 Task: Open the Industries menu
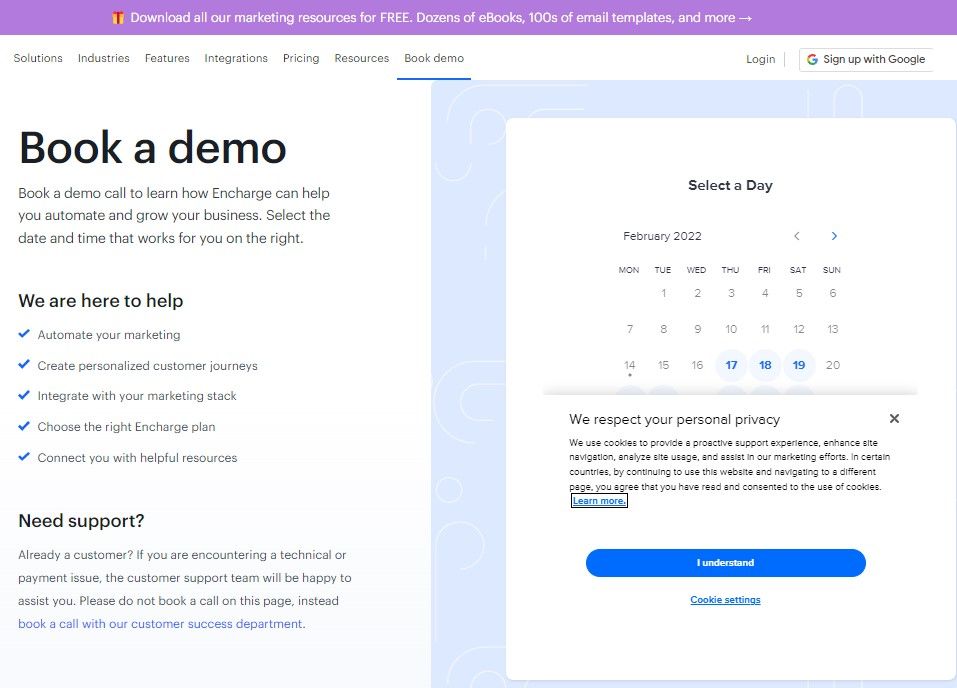[x=104, y=58]
